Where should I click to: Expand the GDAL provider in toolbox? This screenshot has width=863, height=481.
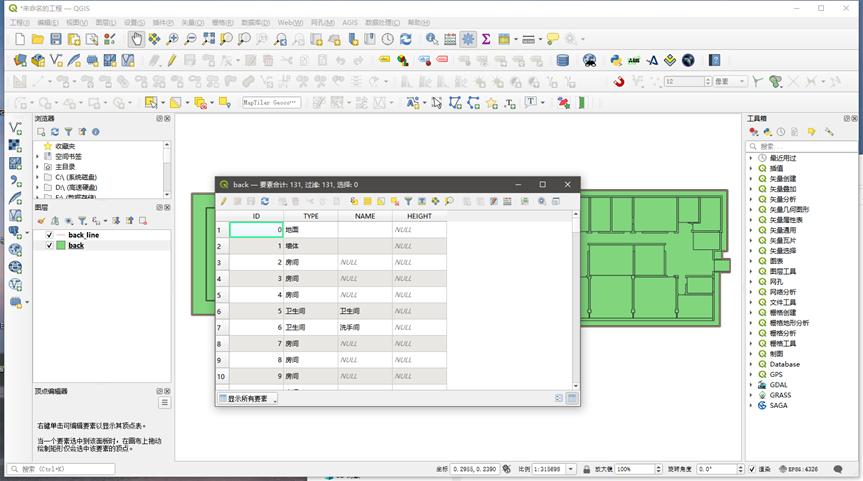(x=751, y=385)
